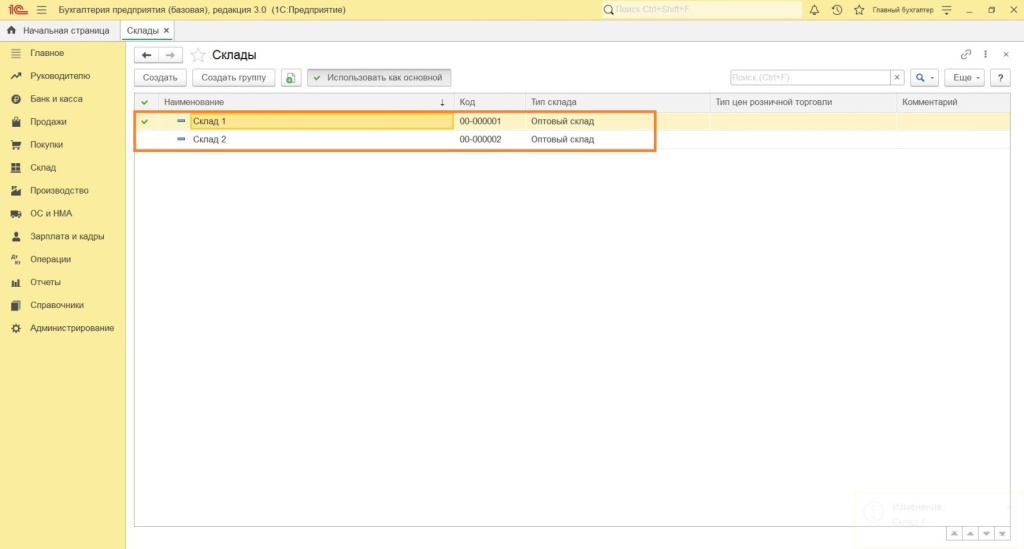Click the list search field Поиск (Ctrl+F)

809,78
